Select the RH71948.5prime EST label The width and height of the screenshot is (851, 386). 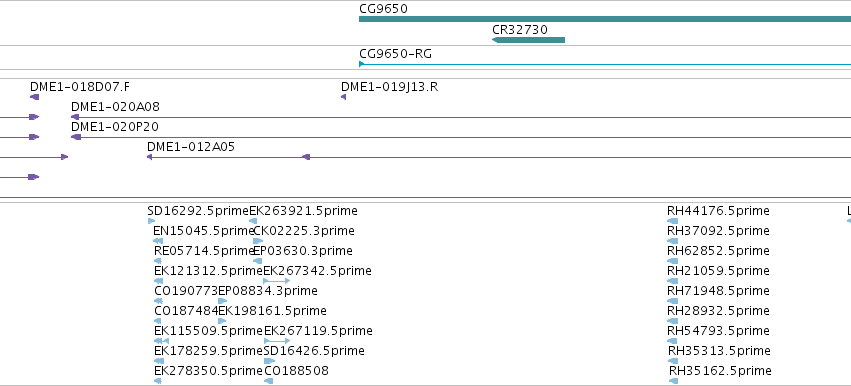pyautogui.click(x=718, y=290)
